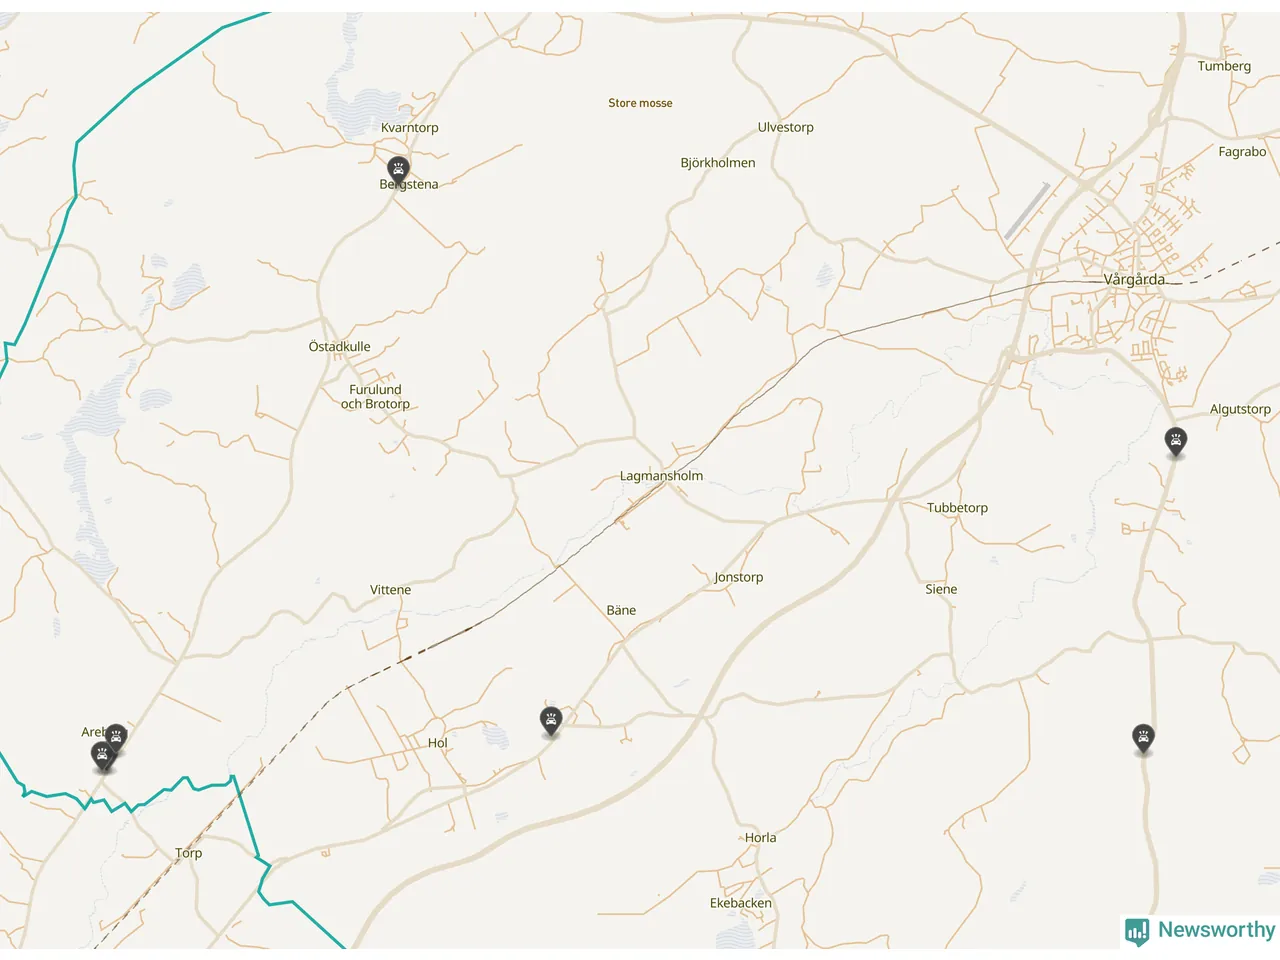The height and width of the screenshot is (960, 1280).
Task: Click the accident marker near Algutstorp
Action: (x=1176, y=441)
